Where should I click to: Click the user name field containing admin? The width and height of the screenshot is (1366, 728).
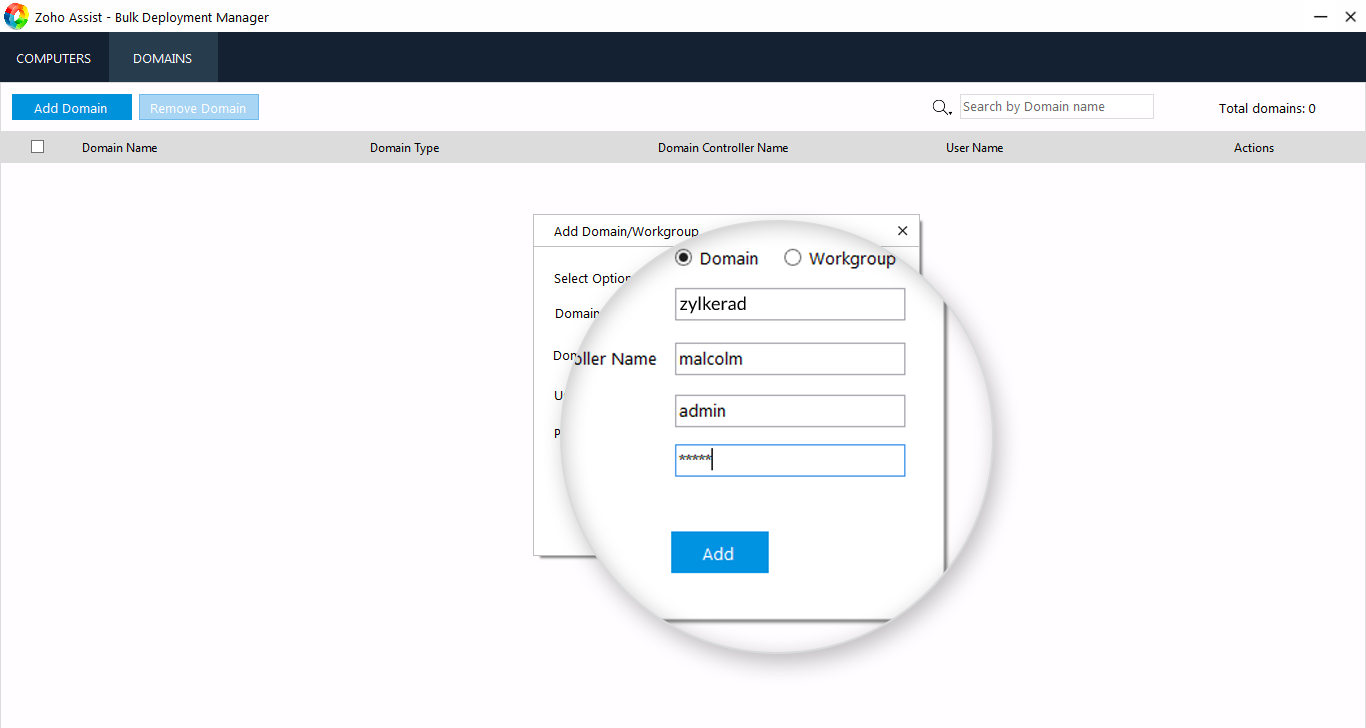coord(790,411)
